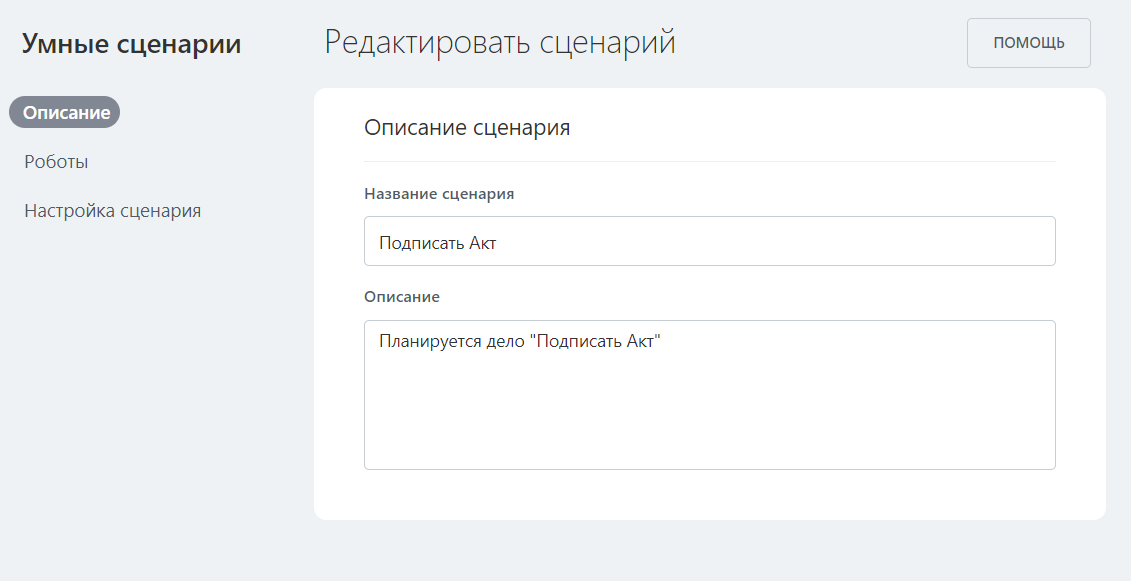
Task: Open the ПОМОЩЬ help button
Action: point(1028,43)
